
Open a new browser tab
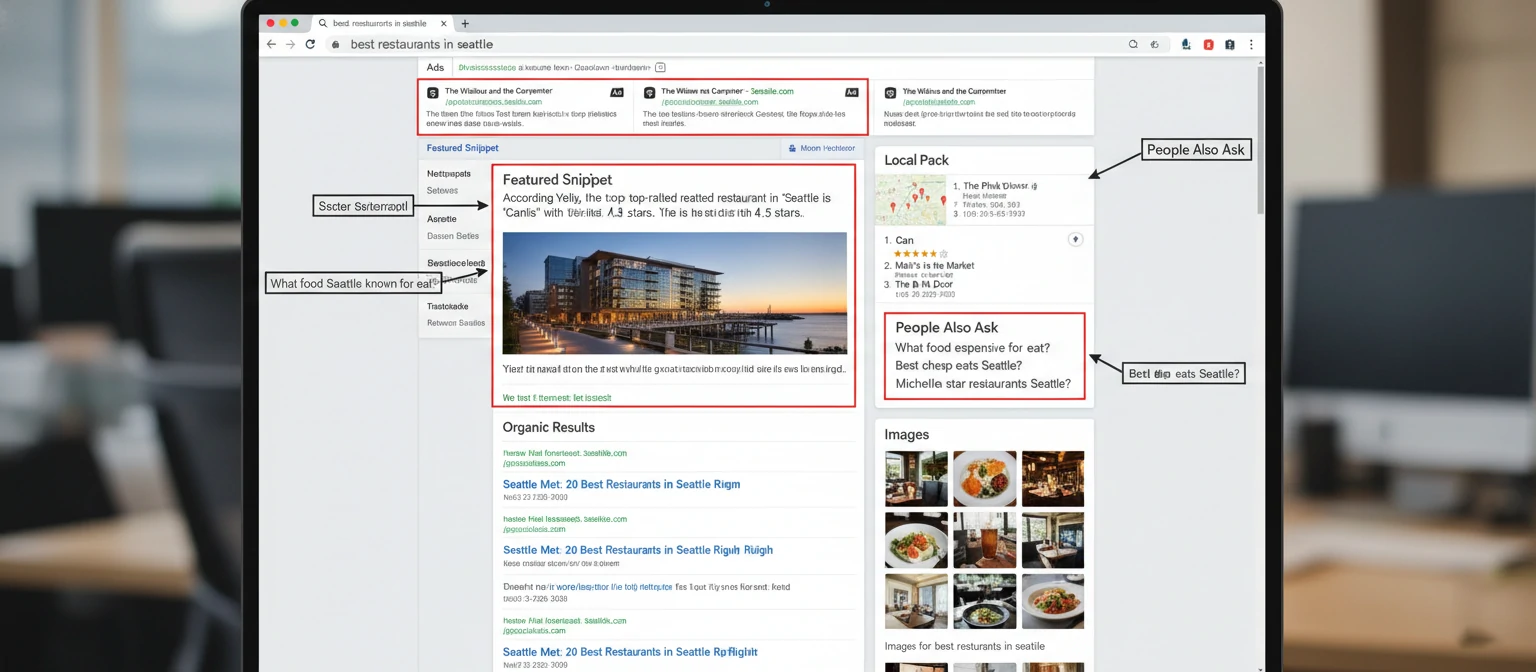(466, 22)
